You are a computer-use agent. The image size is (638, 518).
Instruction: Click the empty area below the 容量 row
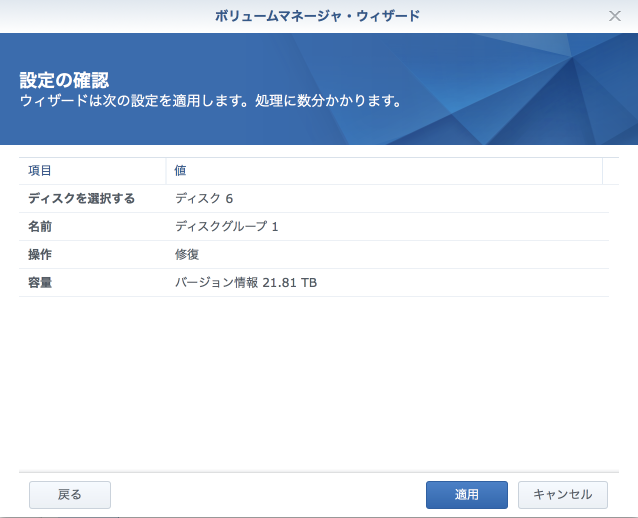tap(318, 380)
